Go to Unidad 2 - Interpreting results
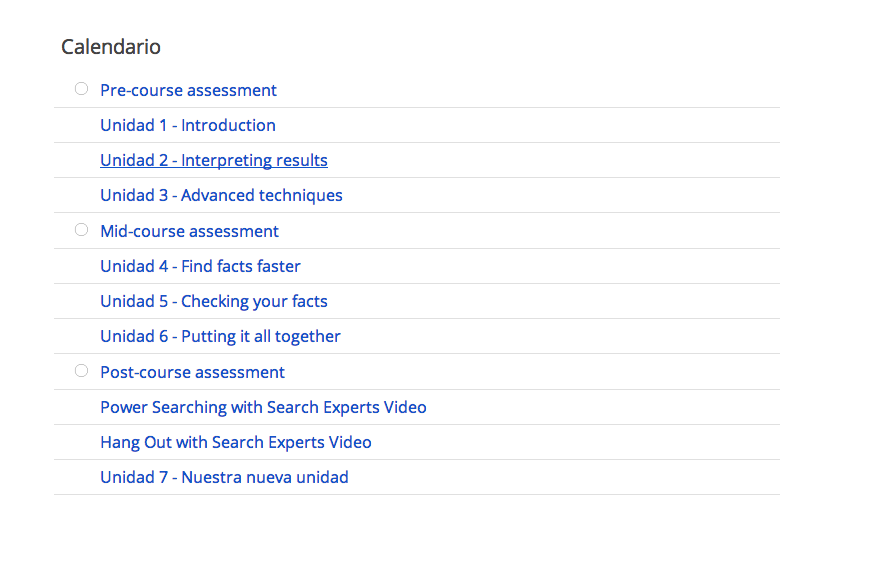Viewport: 881px width, 565px height. click(x=214, y=160)
